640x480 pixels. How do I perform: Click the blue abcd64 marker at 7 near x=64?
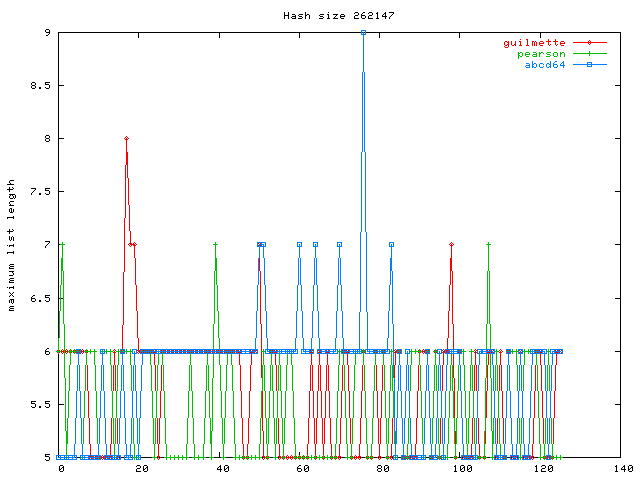click(315, 244)
